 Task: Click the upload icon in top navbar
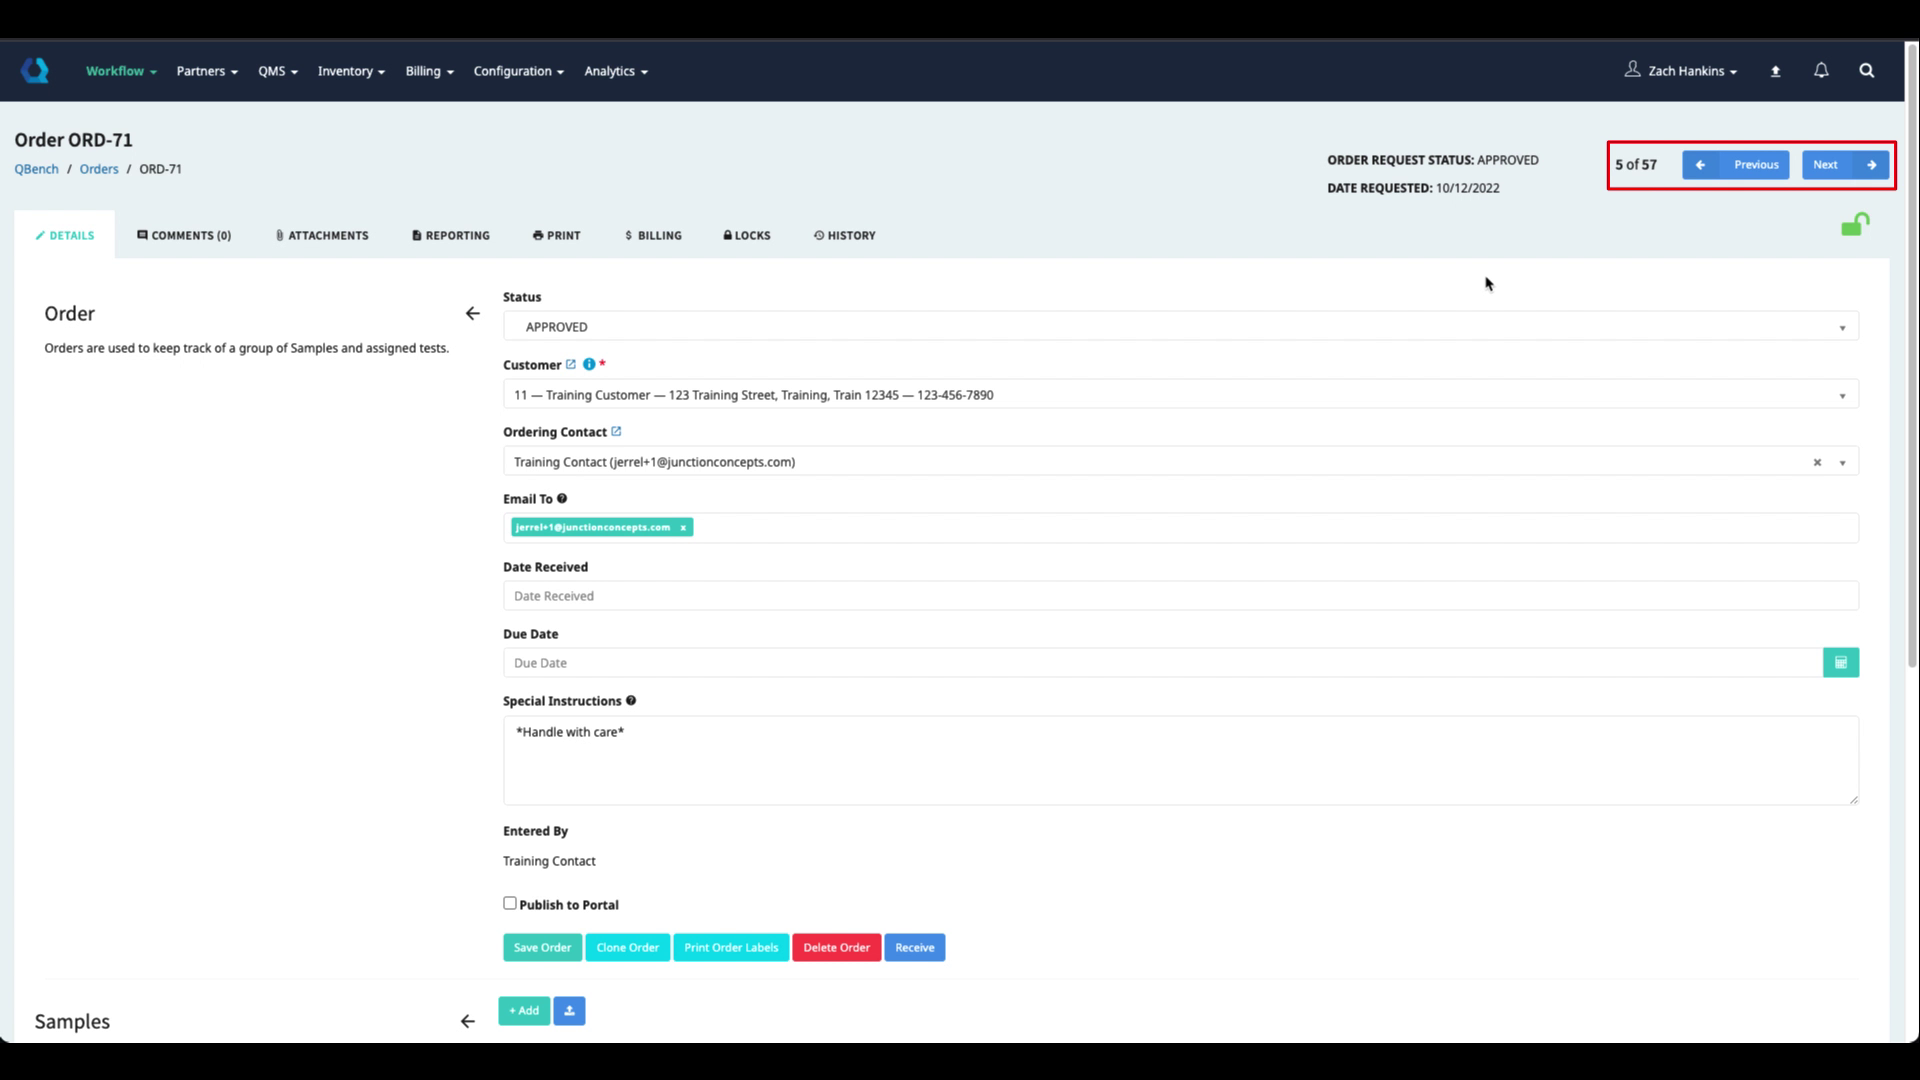(x=1775, y=71)
